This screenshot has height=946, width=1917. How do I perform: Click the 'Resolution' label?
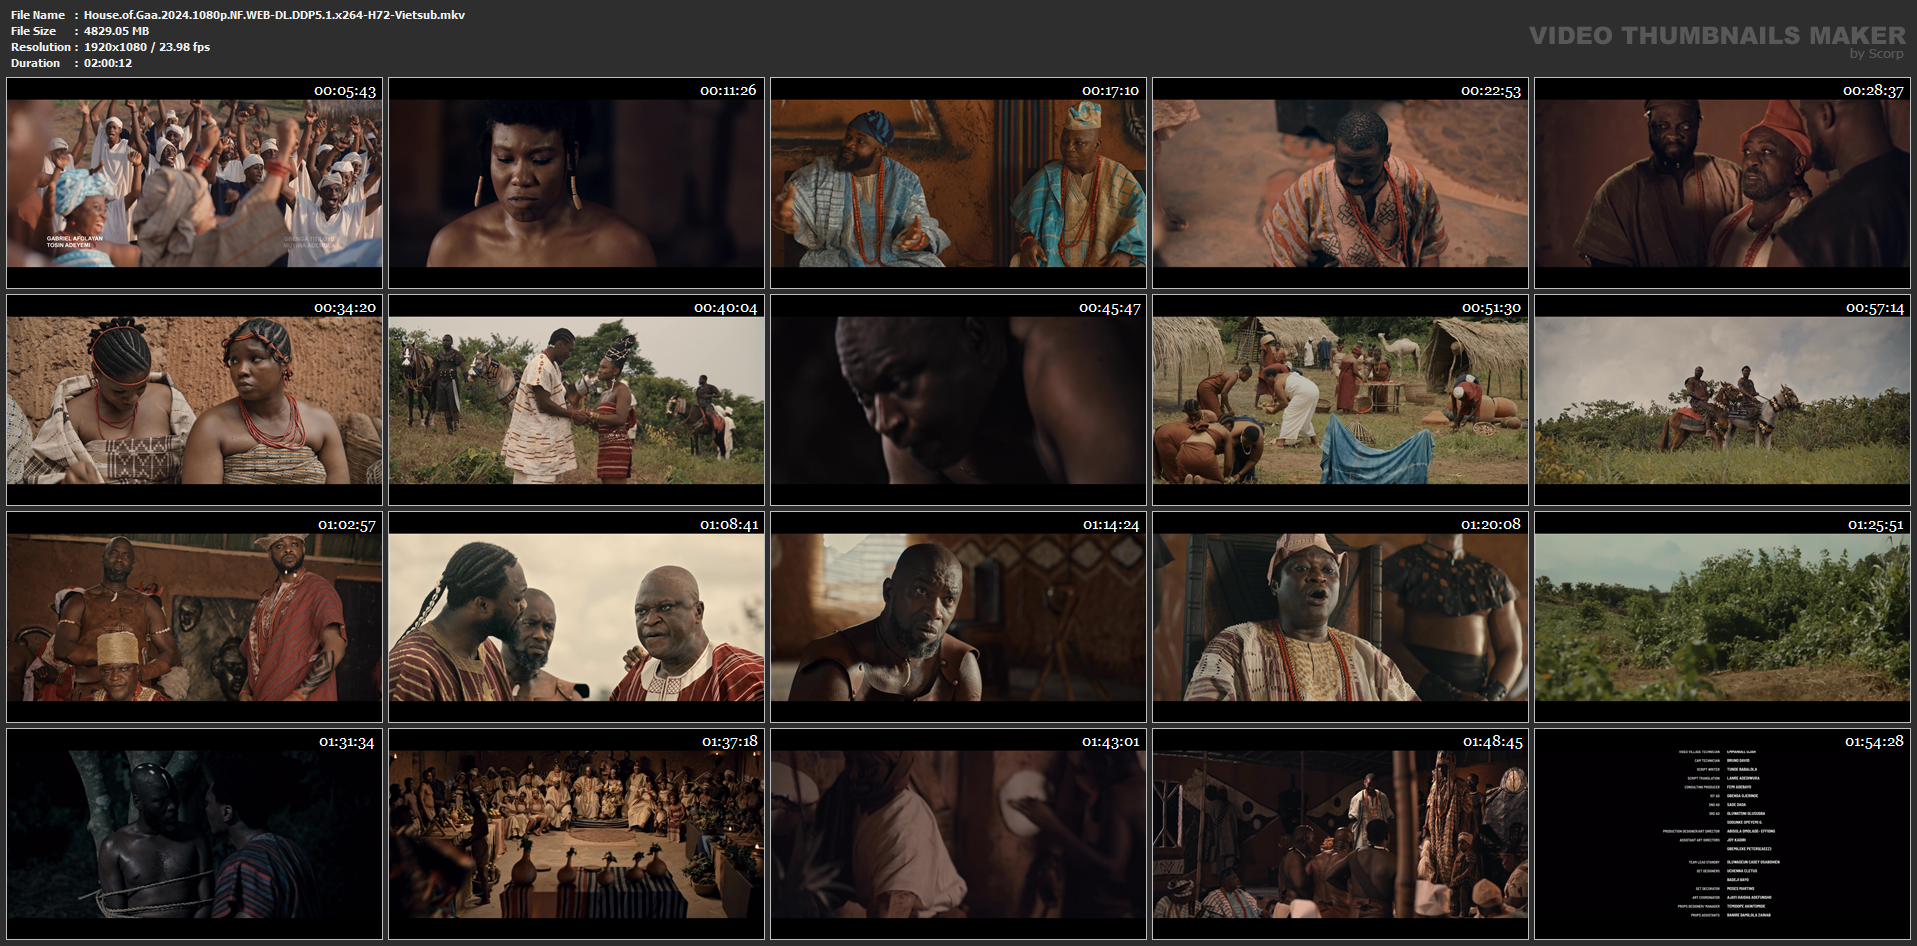41,47
